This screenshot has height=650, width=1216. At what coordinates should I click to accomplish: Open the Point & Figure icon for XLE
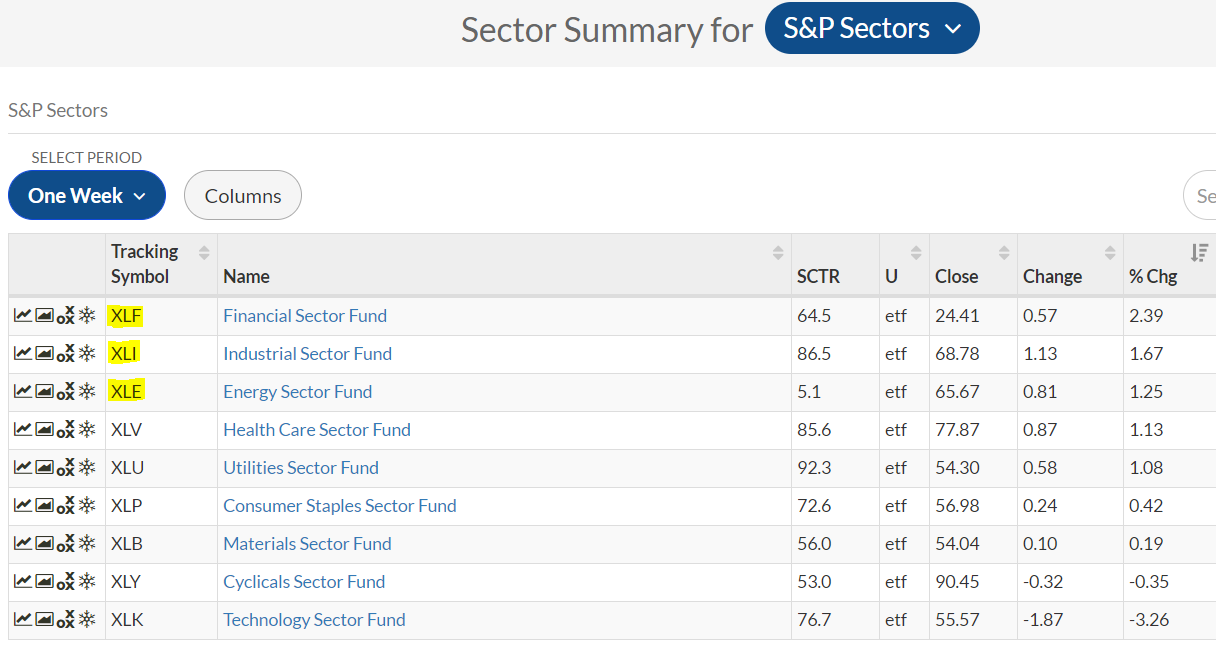coord(65,392)
